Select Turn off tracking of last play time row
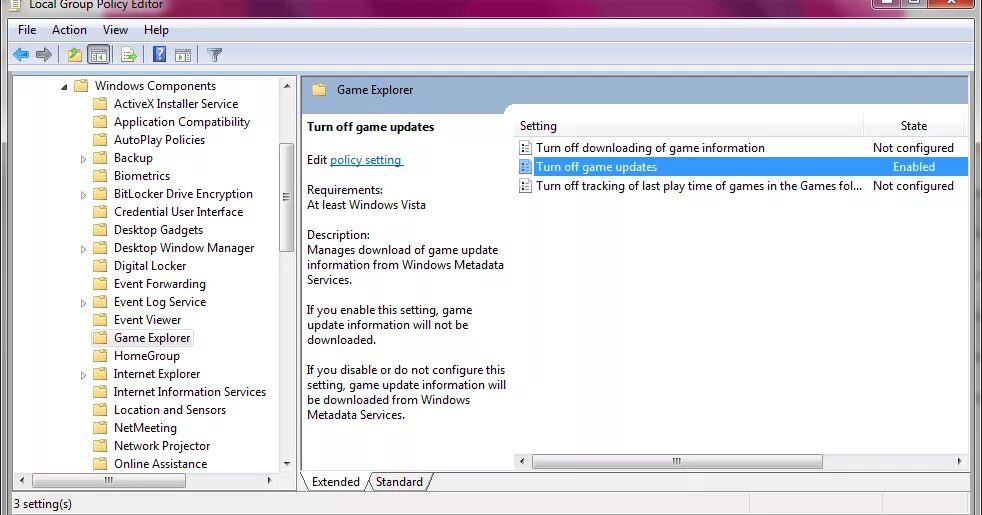 pyautogui.click(x=742, y=186)
